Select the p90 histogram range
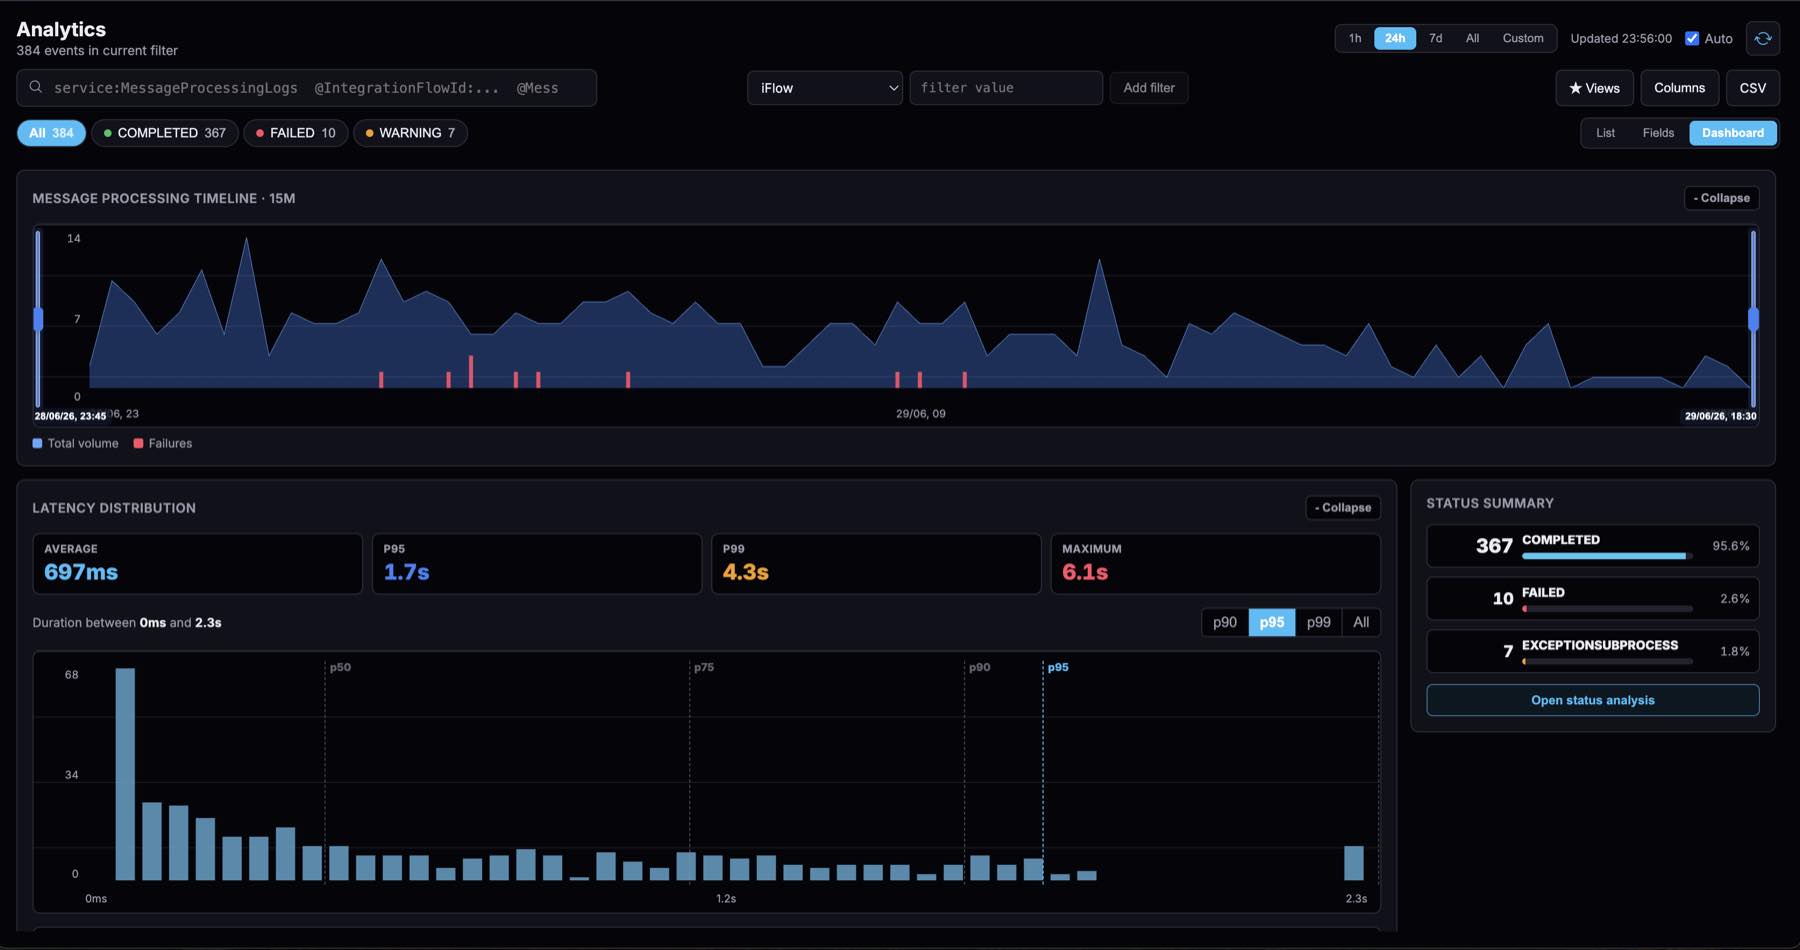 pos(1225,622)
